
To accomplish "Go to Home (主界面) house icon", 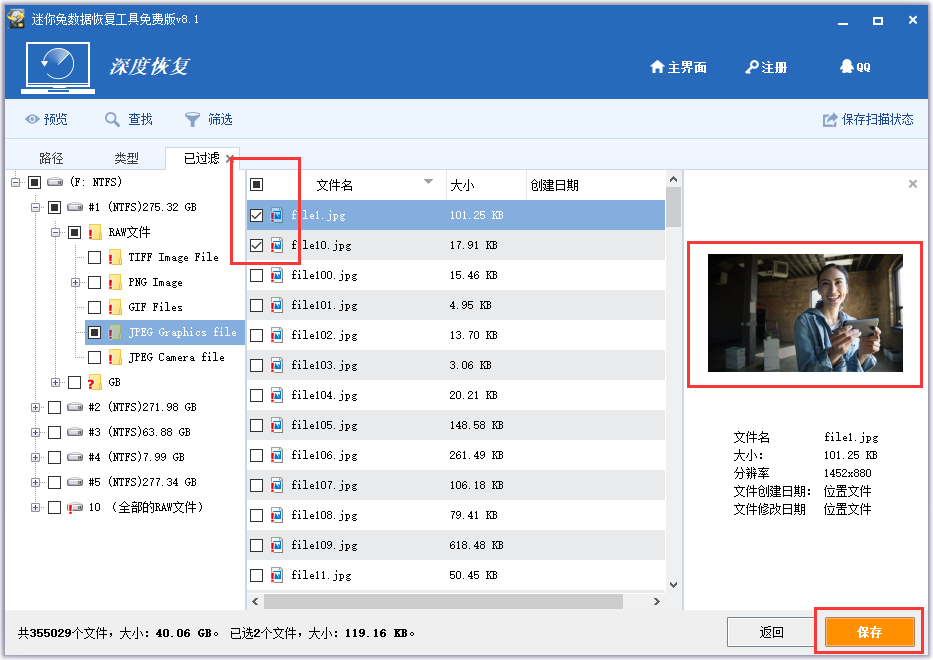I will coord(657,67).
